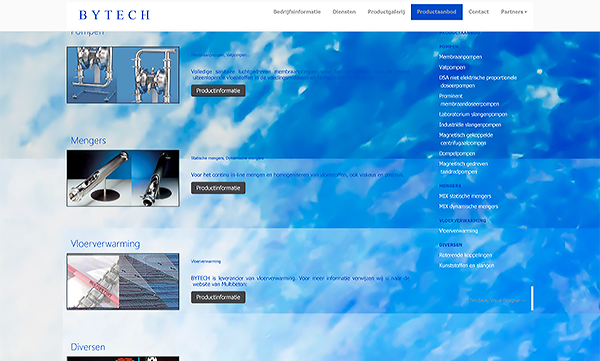The height and width of the screenshot is (361, 600).
Task: Go to the Diensten page
Action: pos(344,12)
